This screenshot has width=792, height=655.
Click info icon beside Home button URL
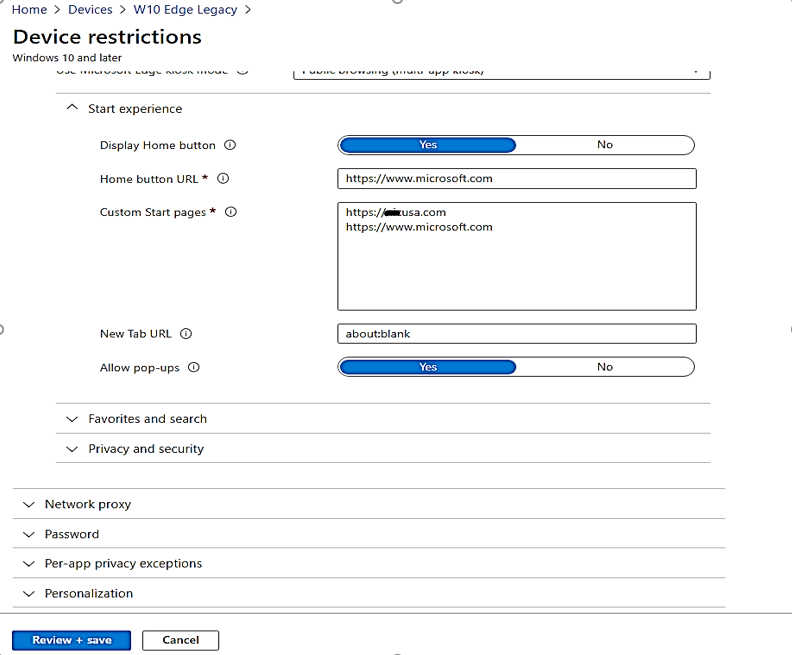coord(223,179)
